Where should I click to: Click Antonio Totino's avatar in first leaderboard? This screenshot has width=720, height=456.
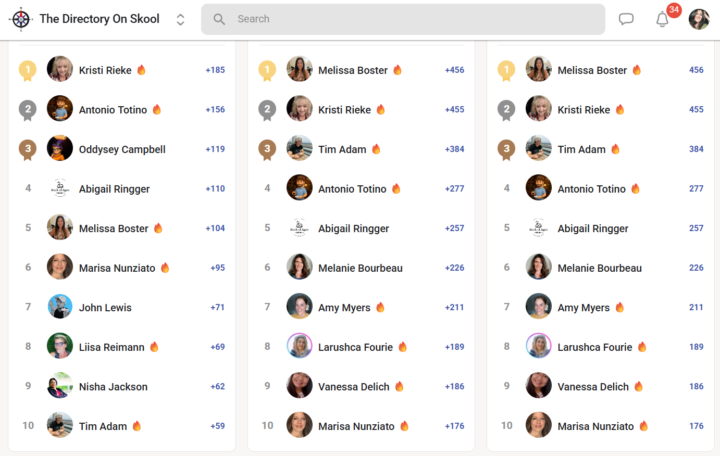click(60, 109)
